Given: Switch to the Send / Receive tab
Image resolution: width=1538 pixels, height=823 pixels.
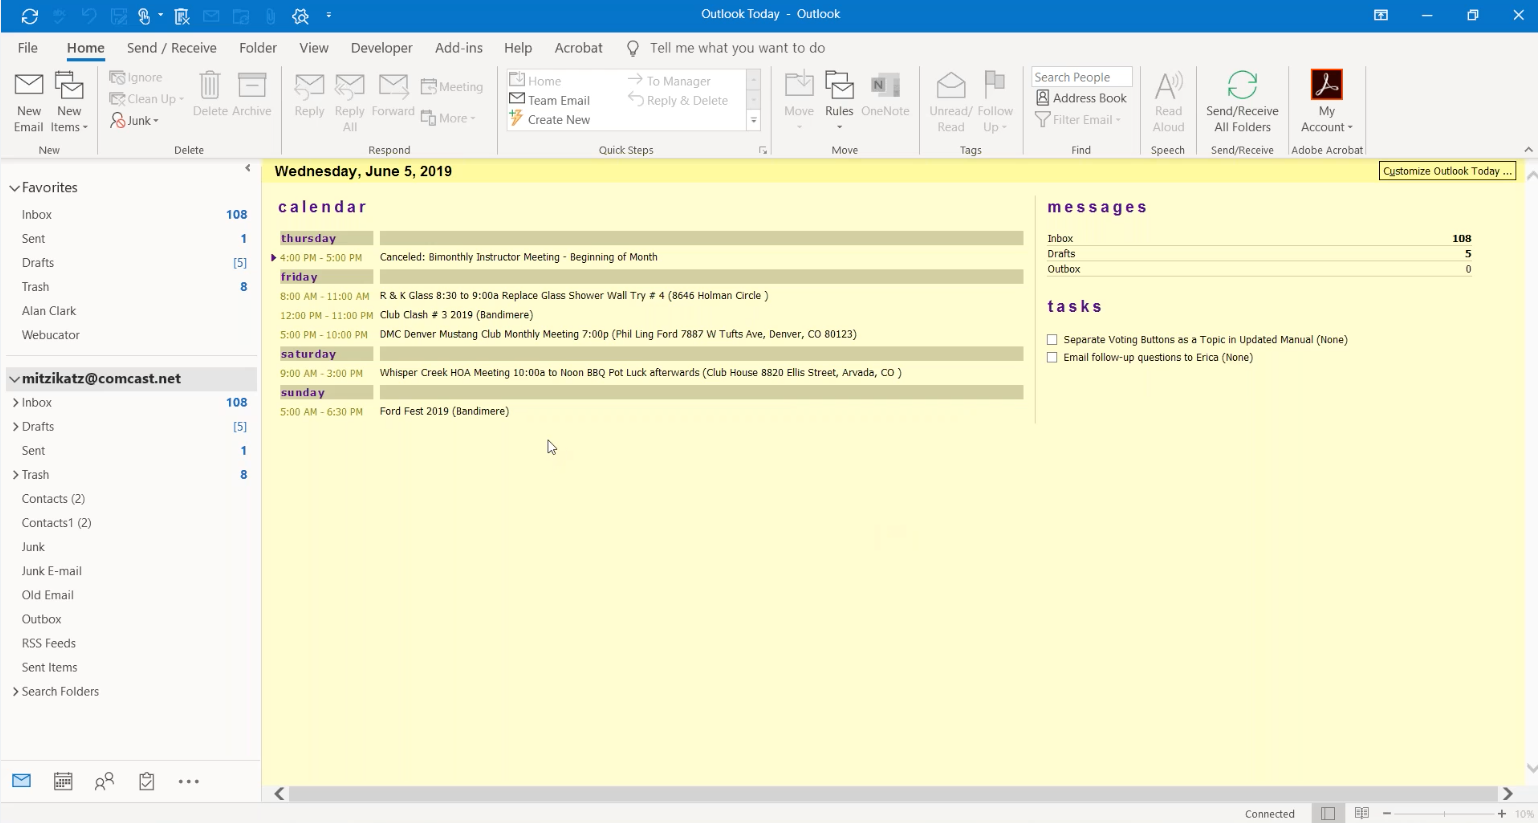Looking at the screenshot, I should (171, 47).
